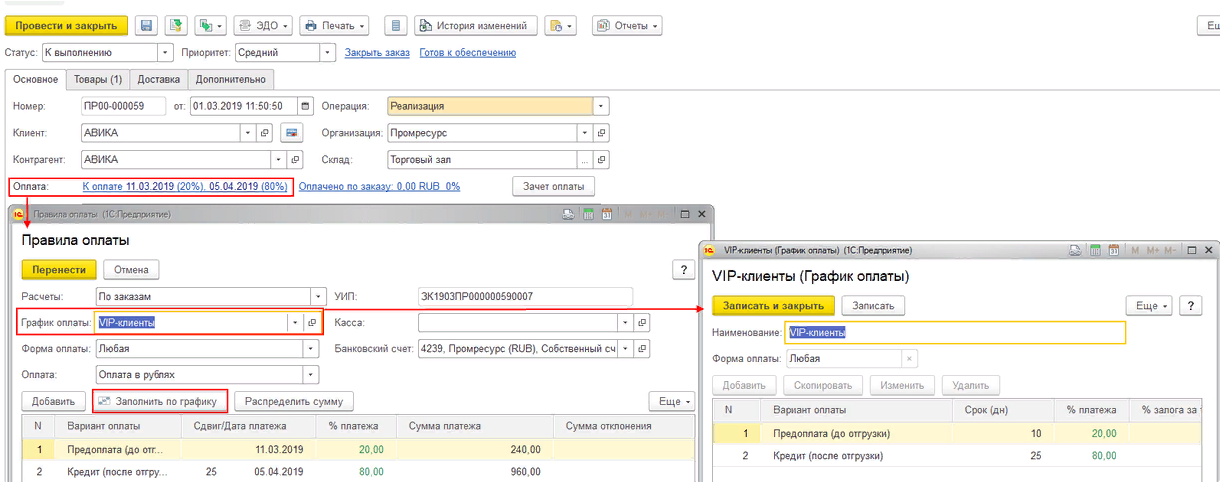Switch to the Доставка tab
Image resolution: width=1223 pixels, height=485 pixels.
(x=158, y=79)
